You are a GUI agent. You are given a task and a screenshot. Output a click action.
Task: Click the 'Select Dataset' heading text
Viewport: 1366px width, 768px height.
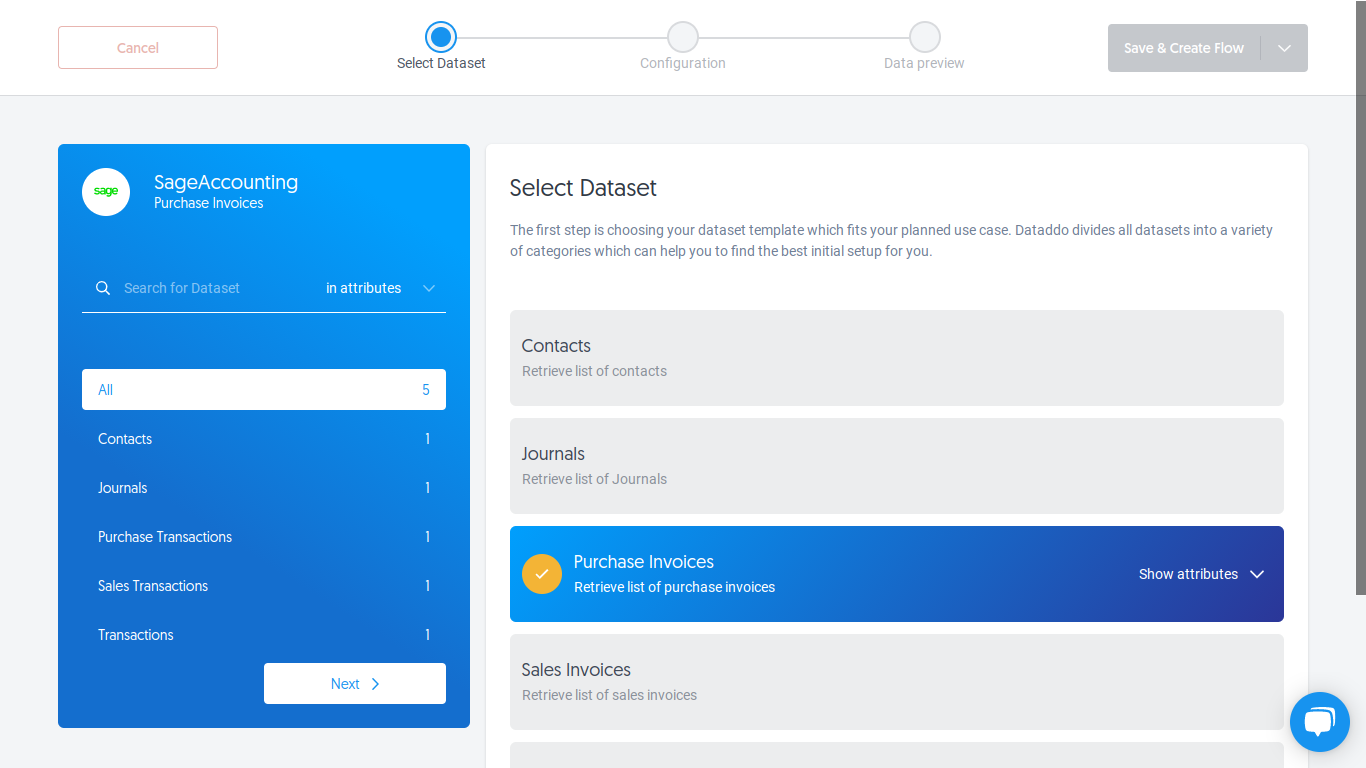583,188
